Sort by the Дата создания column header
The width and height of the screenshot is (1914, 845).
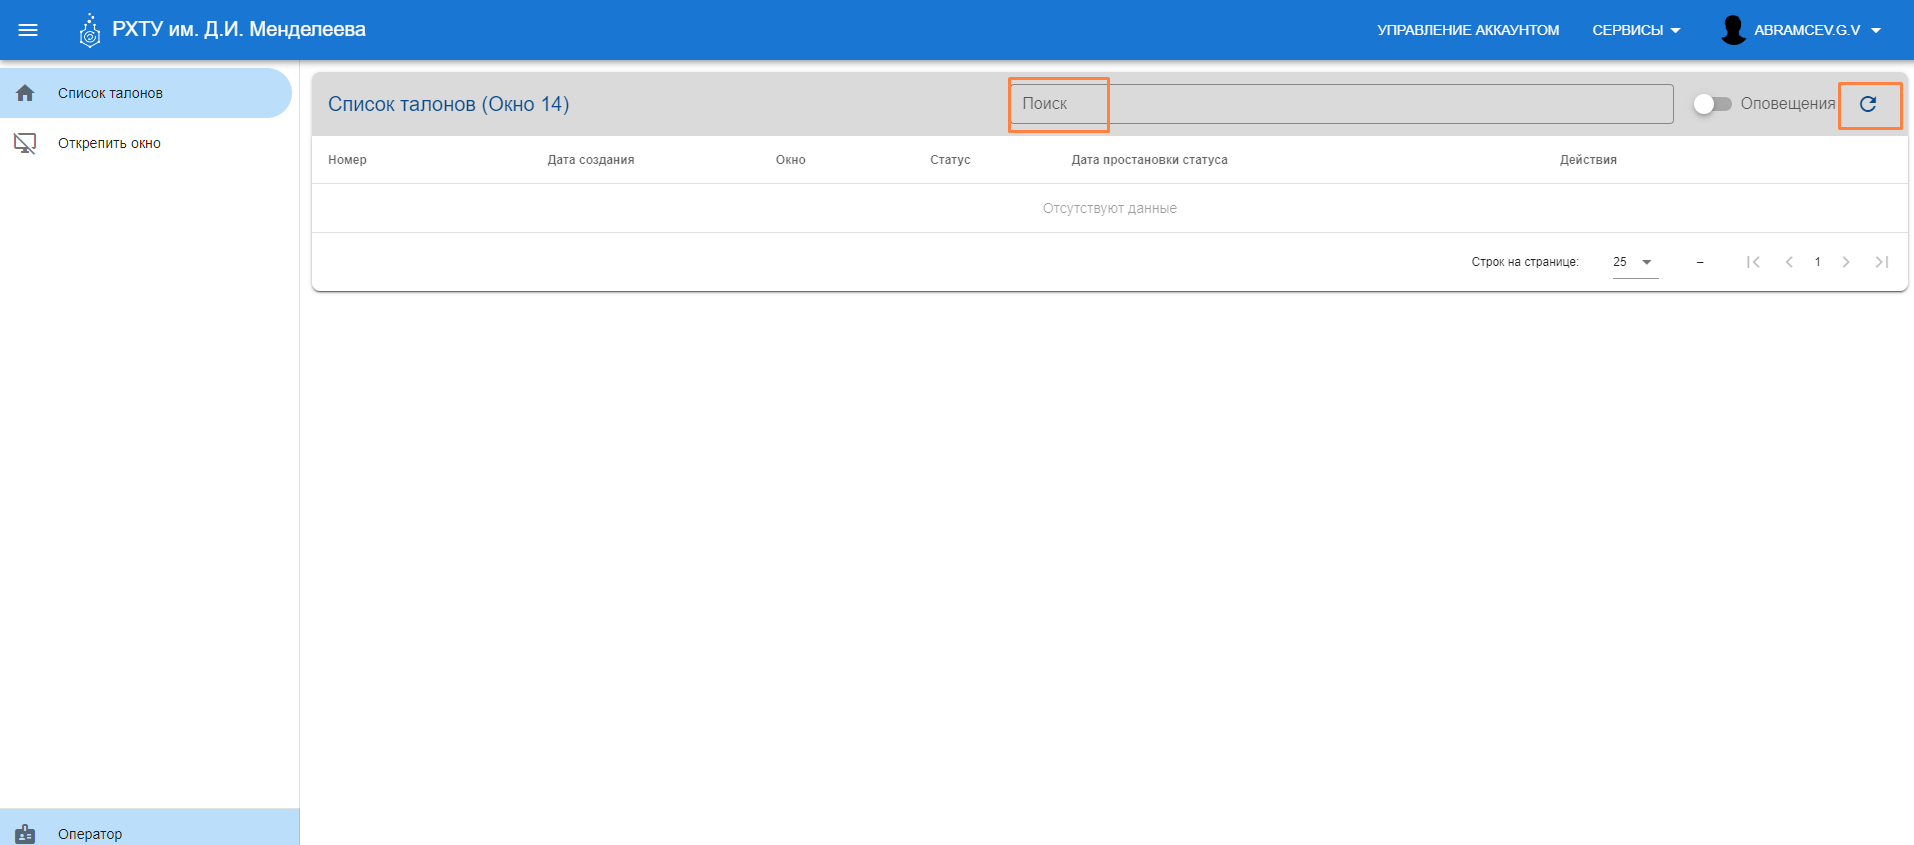click(x=590, y=160)
